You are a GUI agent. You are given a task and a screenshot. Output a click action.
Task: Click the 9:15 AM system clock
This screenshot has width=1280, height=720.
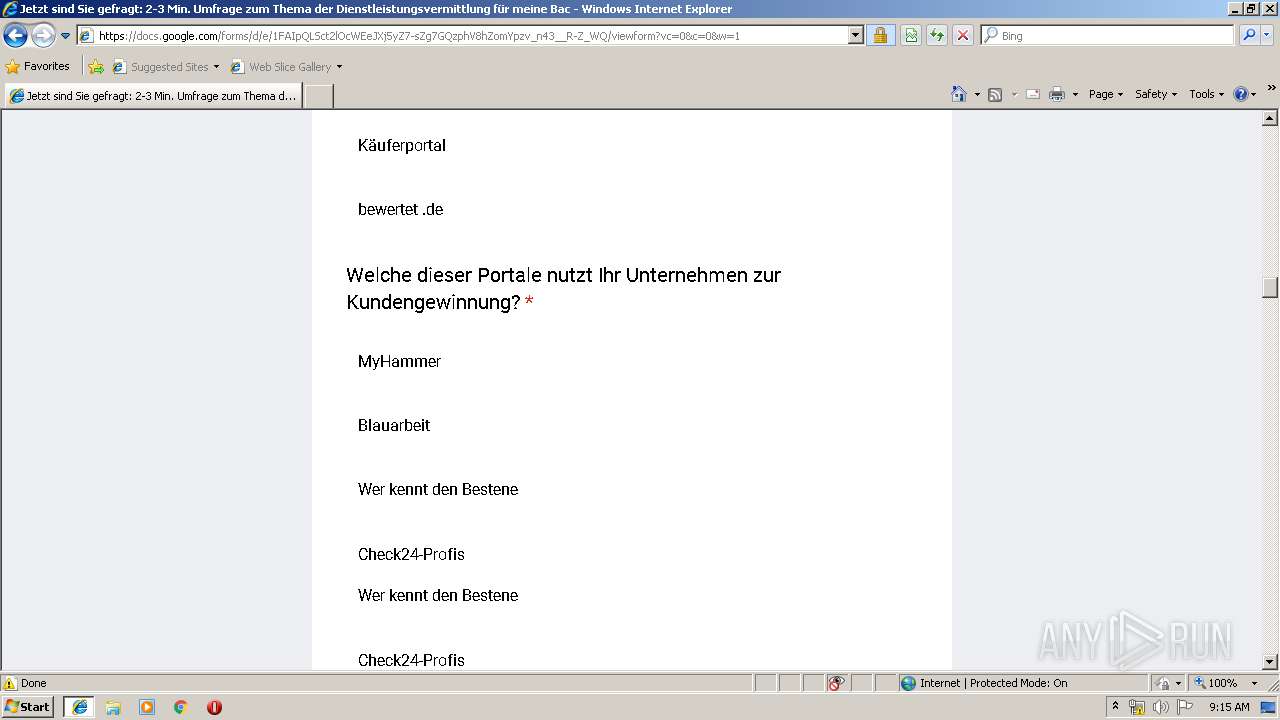(1229, 707)
